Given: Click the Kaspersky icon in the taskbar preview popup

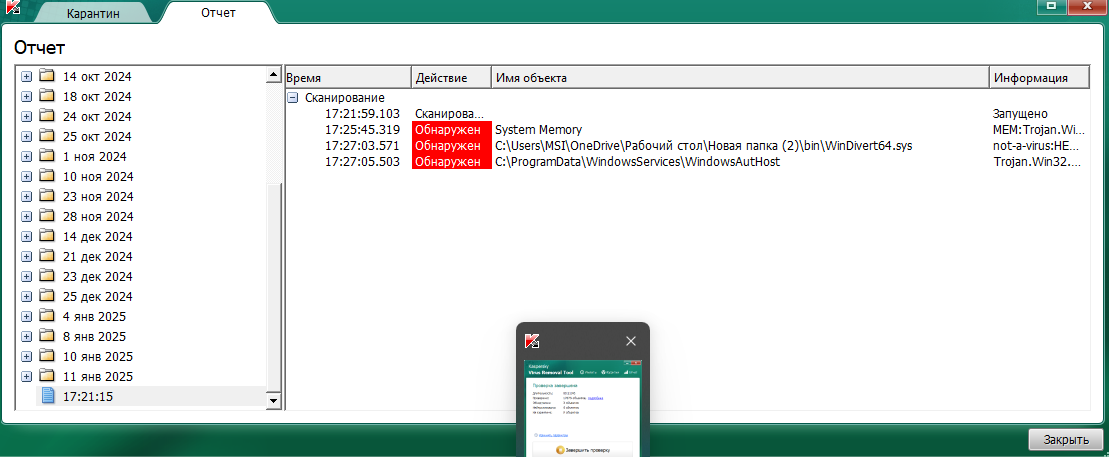Looking at the screenshot, I should 533,341.
